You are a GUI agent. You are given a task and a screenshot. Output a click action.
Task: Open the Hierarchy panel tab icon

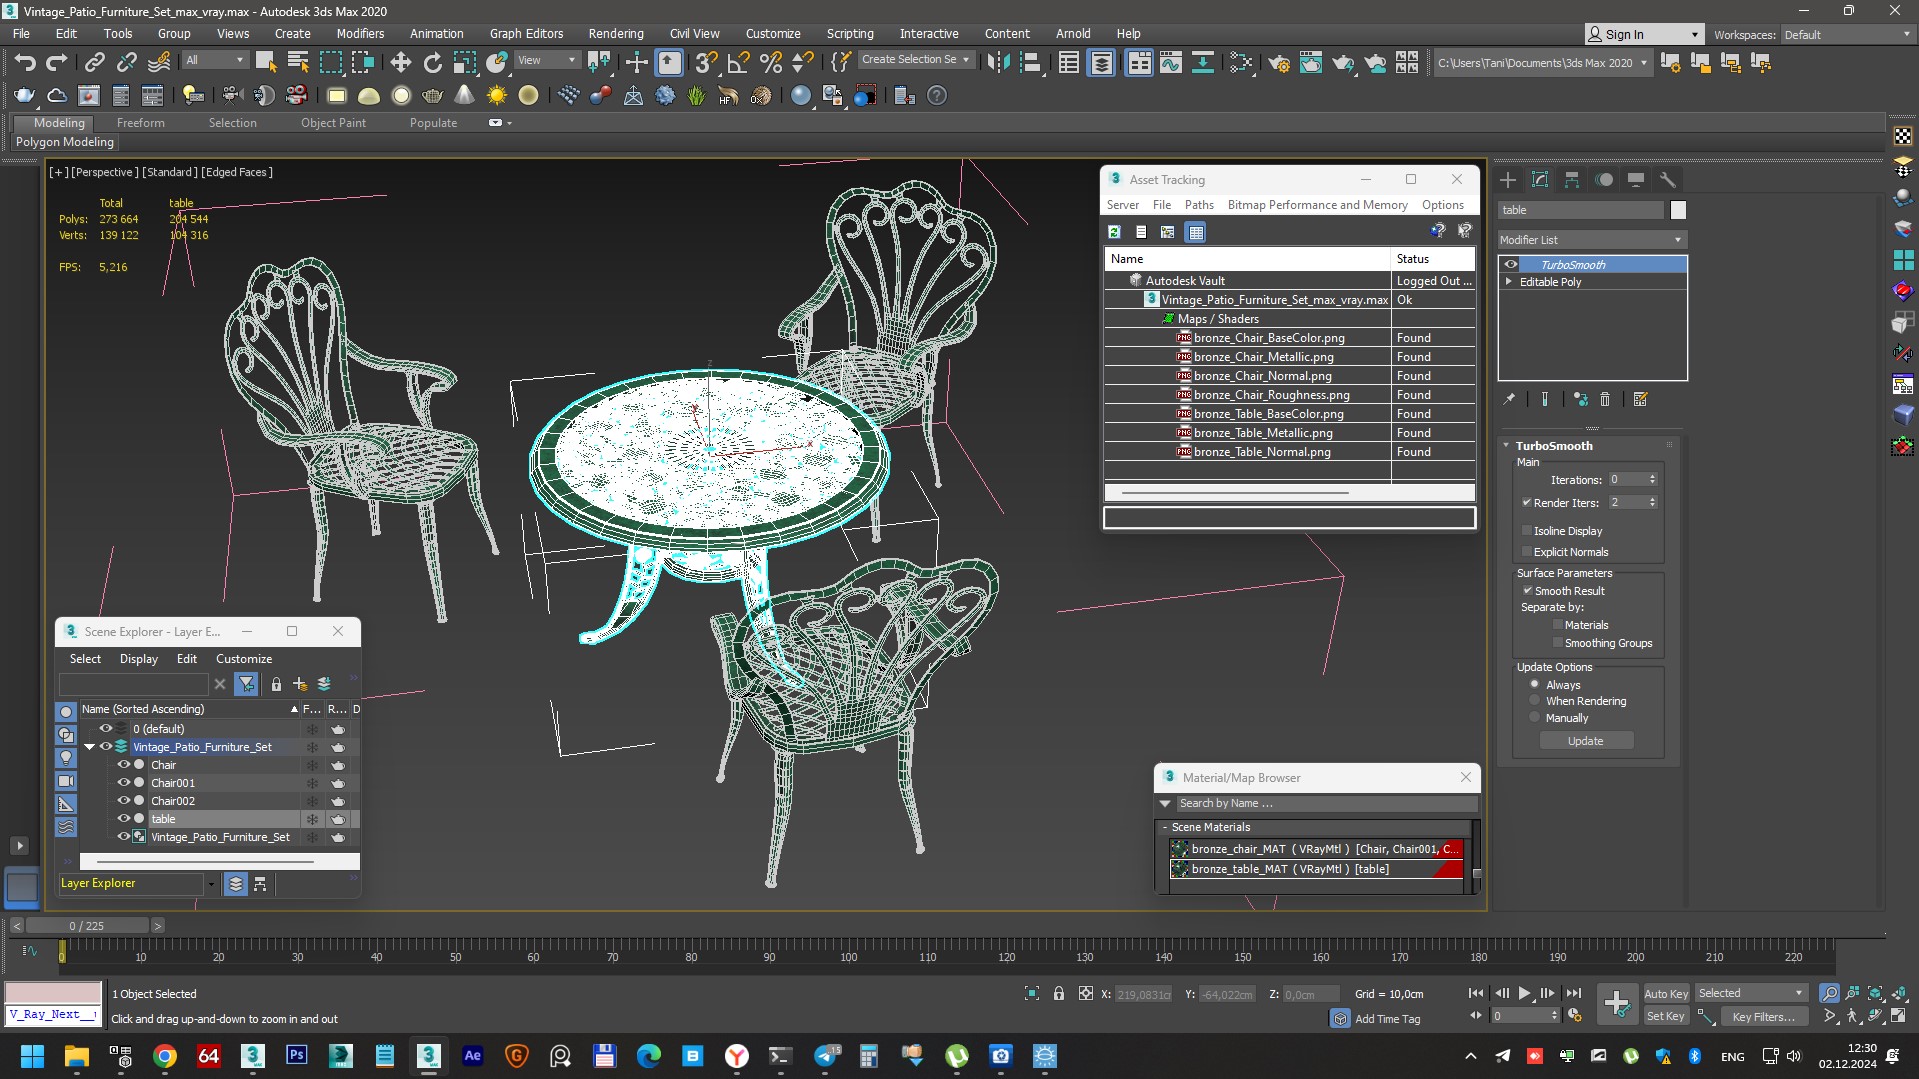(x=1572, y=180)
